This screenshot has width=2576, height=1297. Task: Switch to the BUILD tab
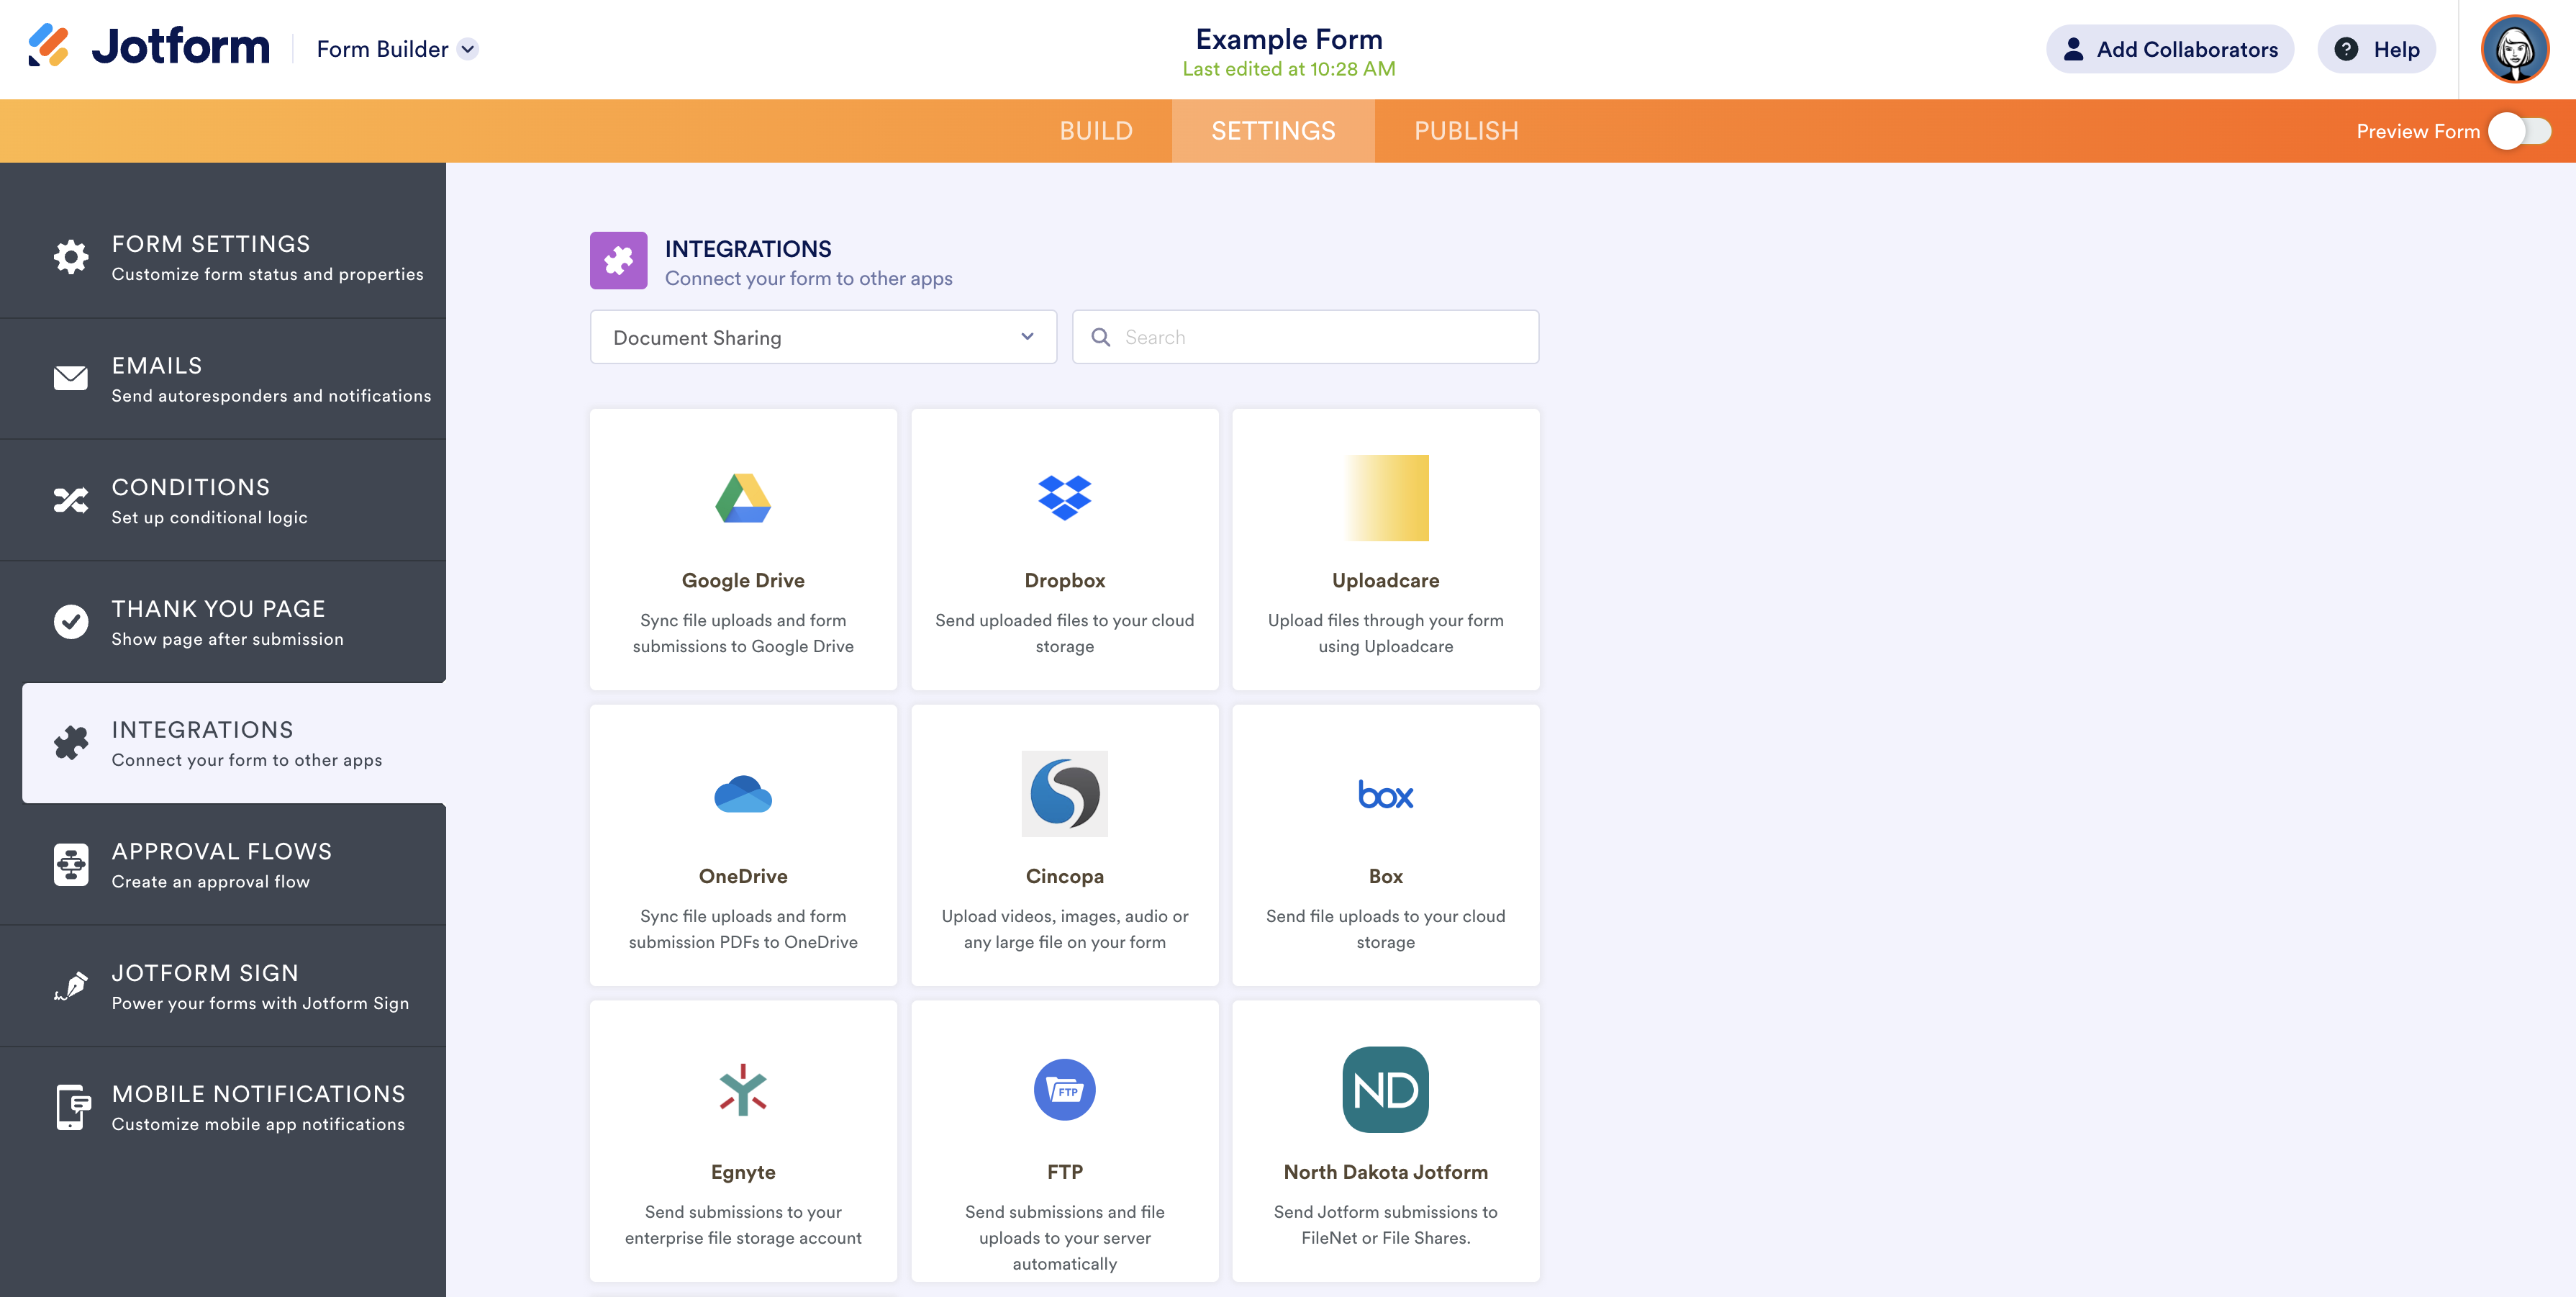1096,131
